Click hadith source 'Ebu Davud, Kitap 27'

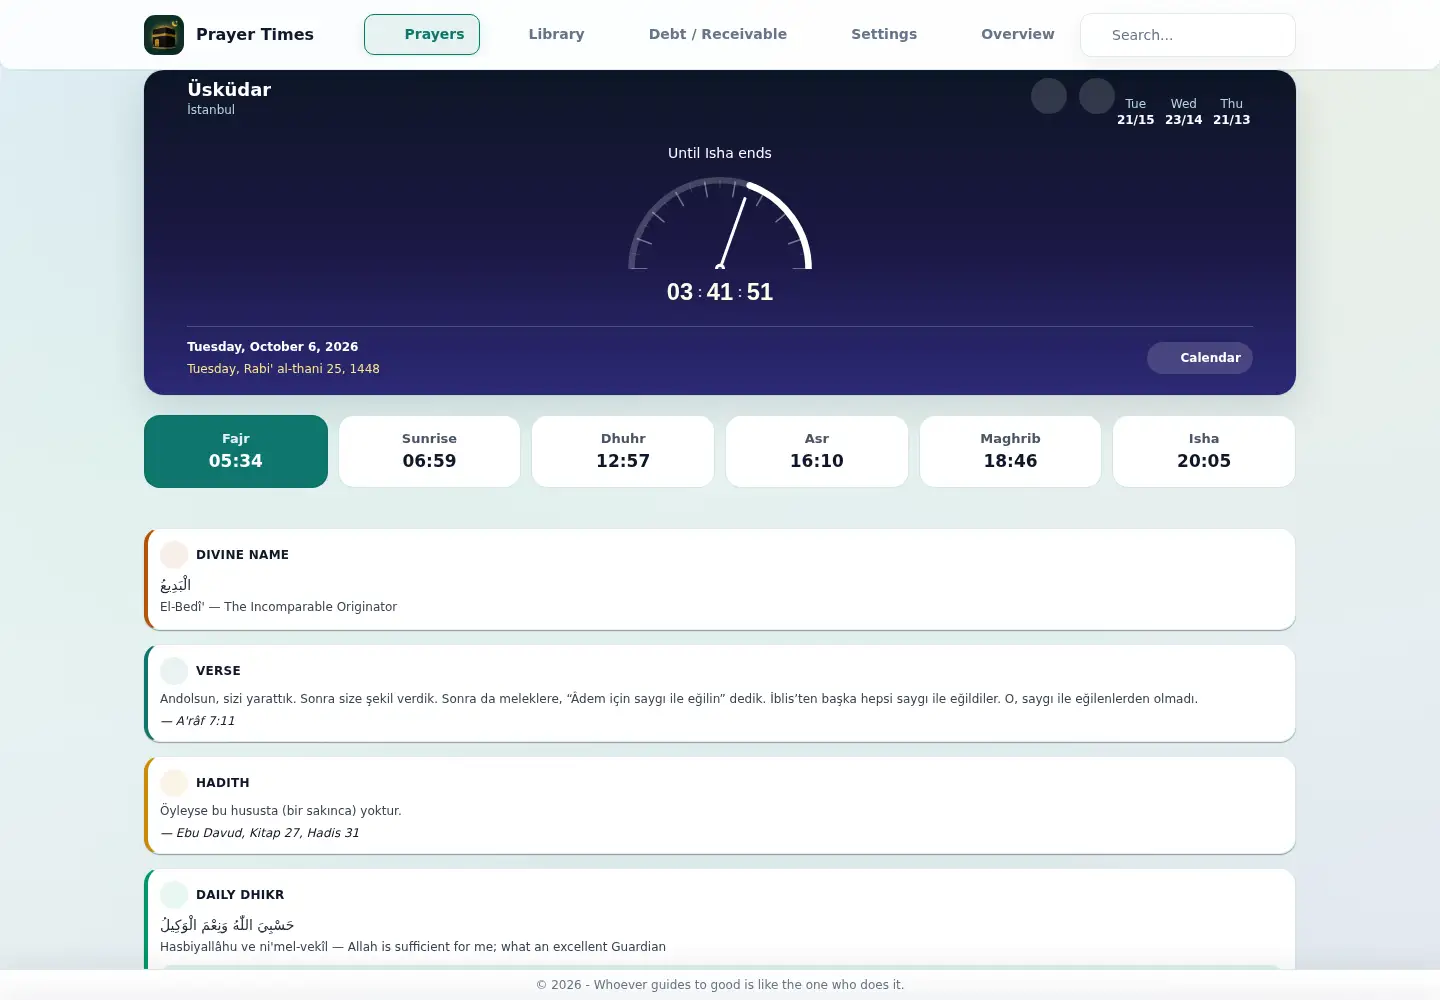click(260, 833)
